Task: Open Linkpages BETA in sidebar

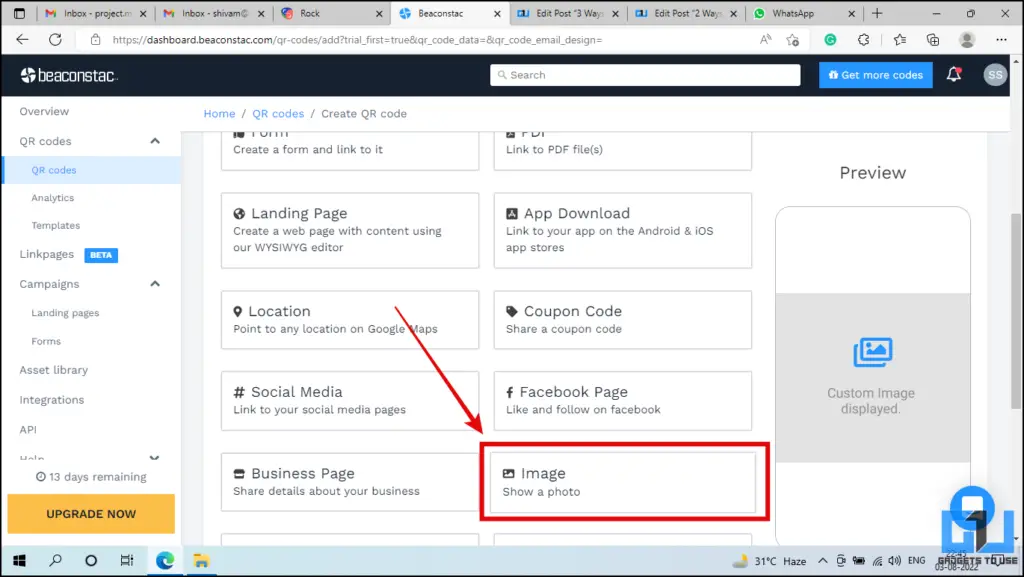Action: click(69, 255)
